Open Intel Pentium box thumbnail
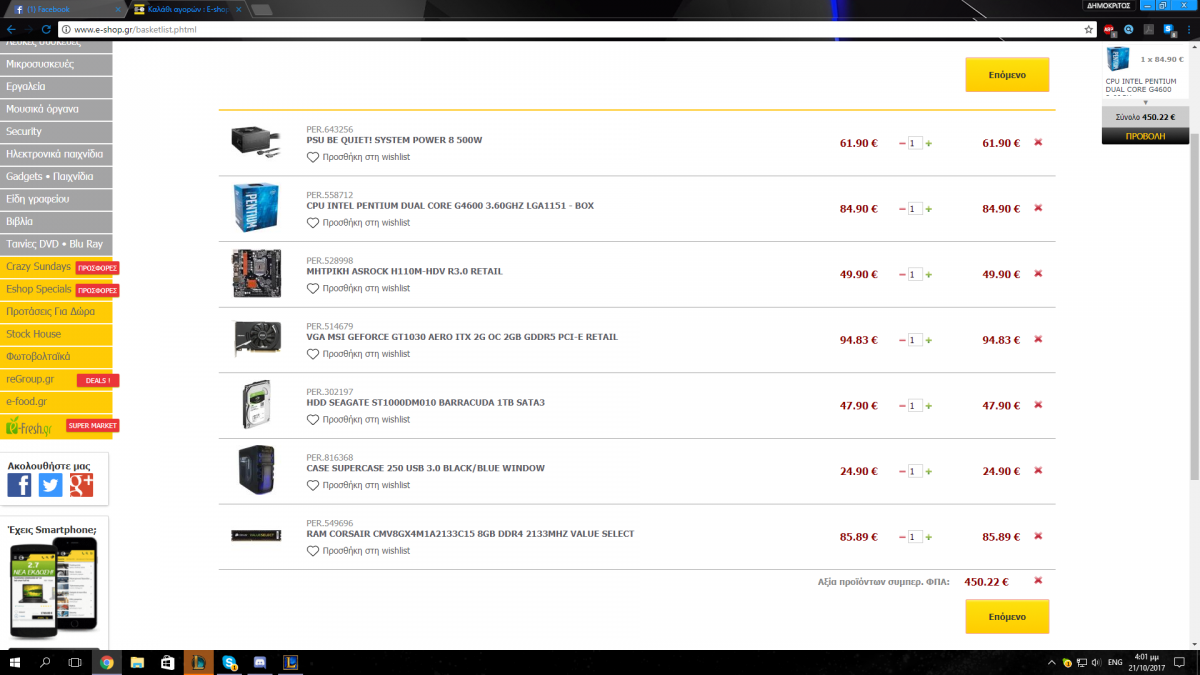 coord(256,208)
